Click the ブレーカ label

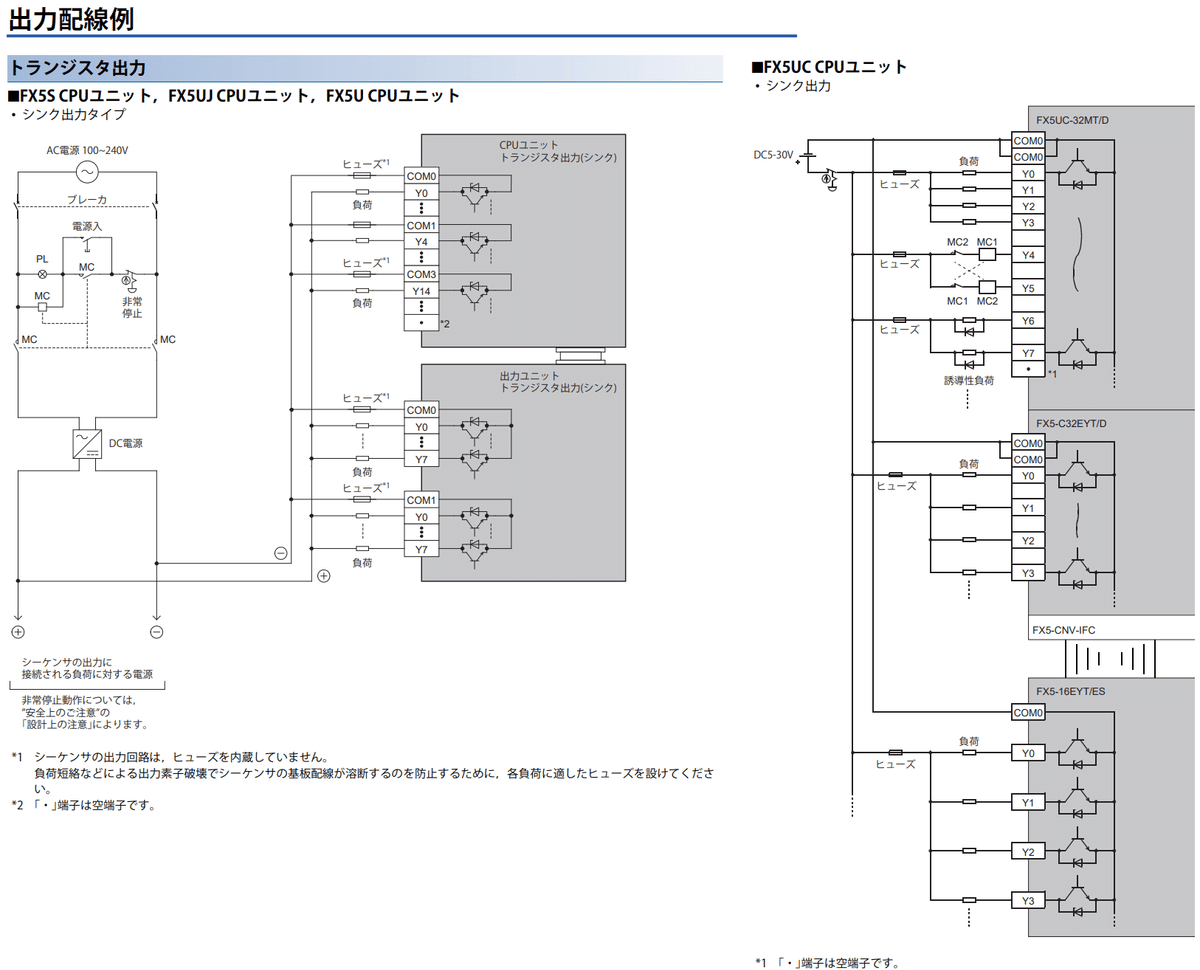[87, 199]
